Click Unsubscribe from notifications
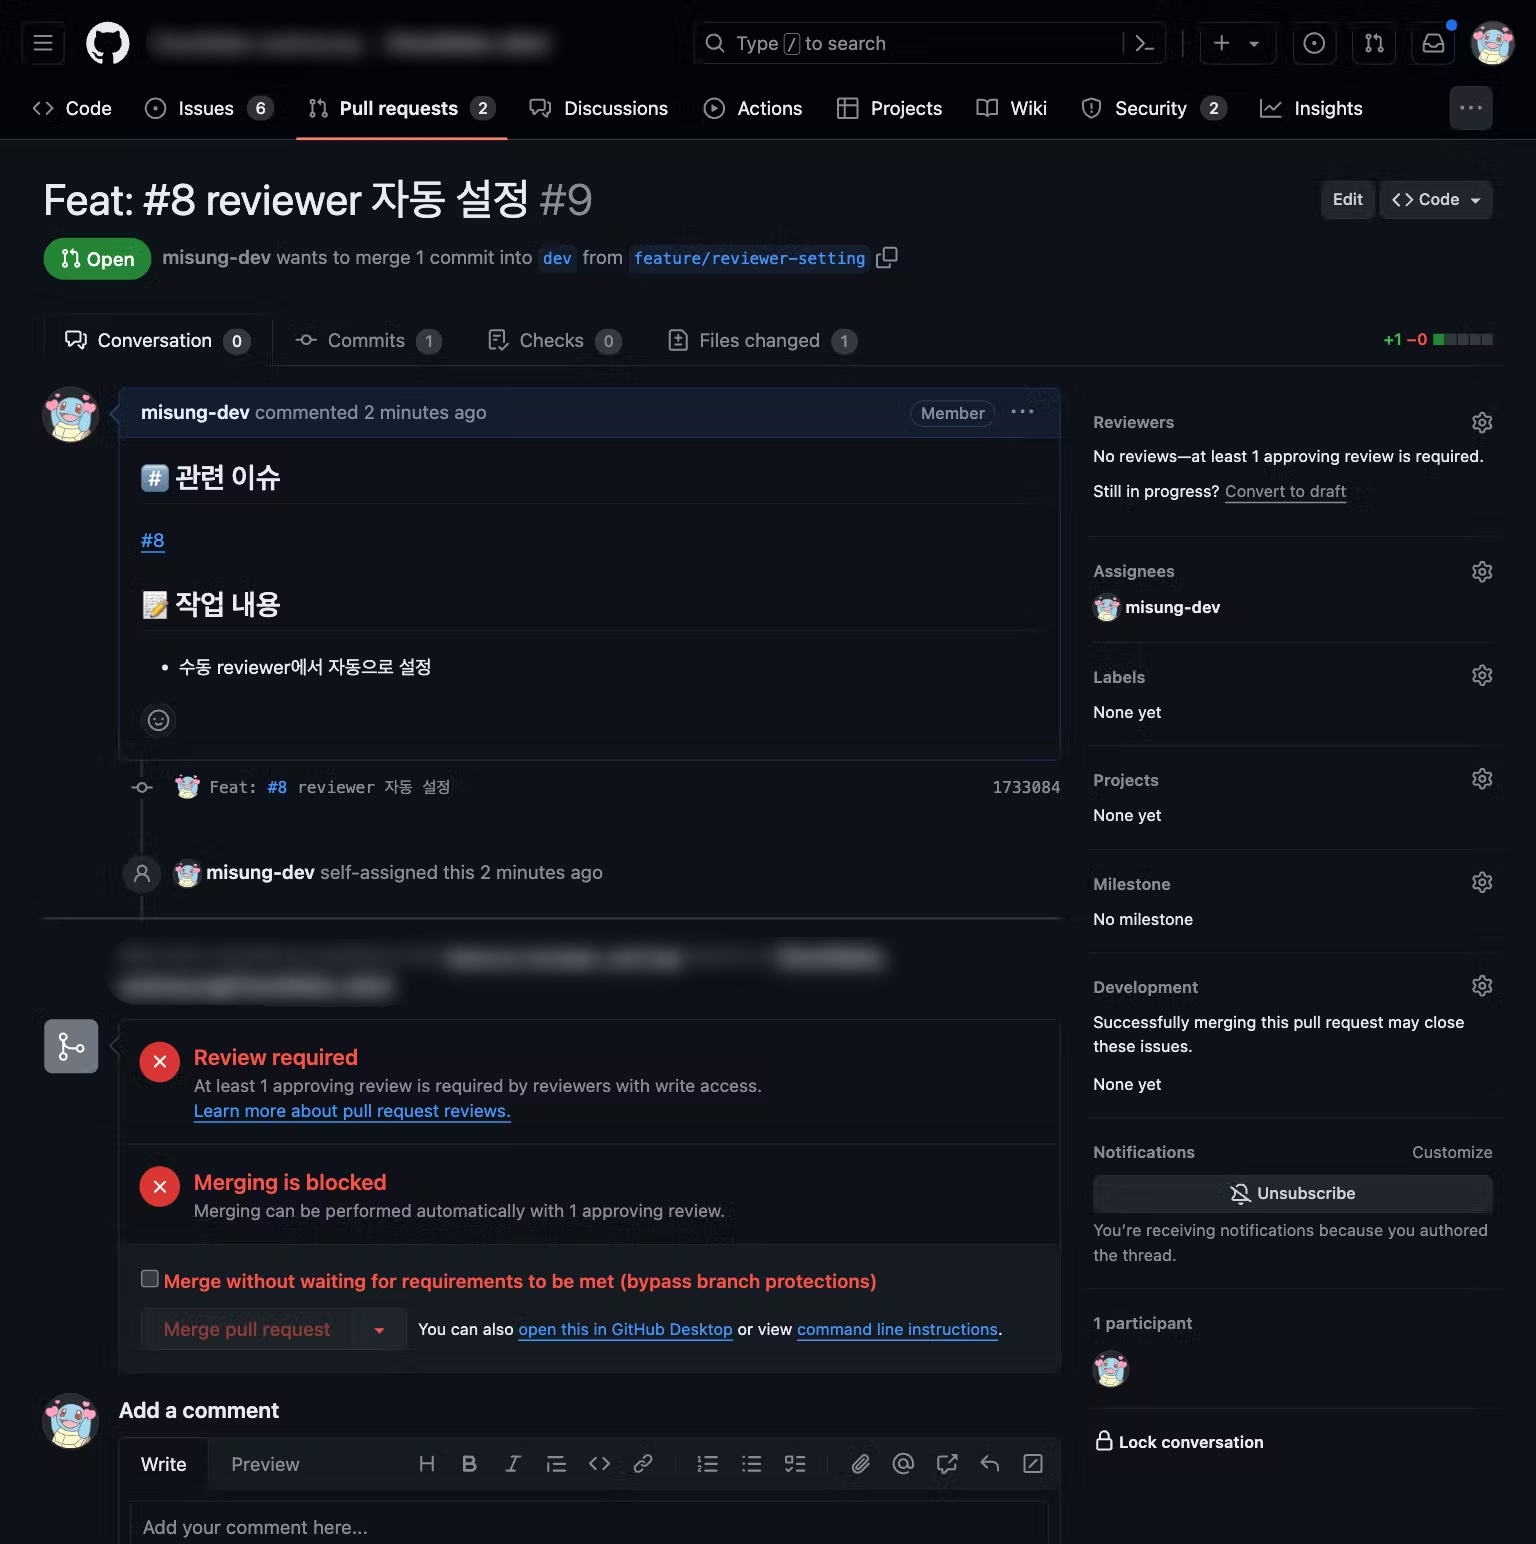Image resolution: width=1536 pixels, height=1544 pixels. (x=1292, y=1193)
